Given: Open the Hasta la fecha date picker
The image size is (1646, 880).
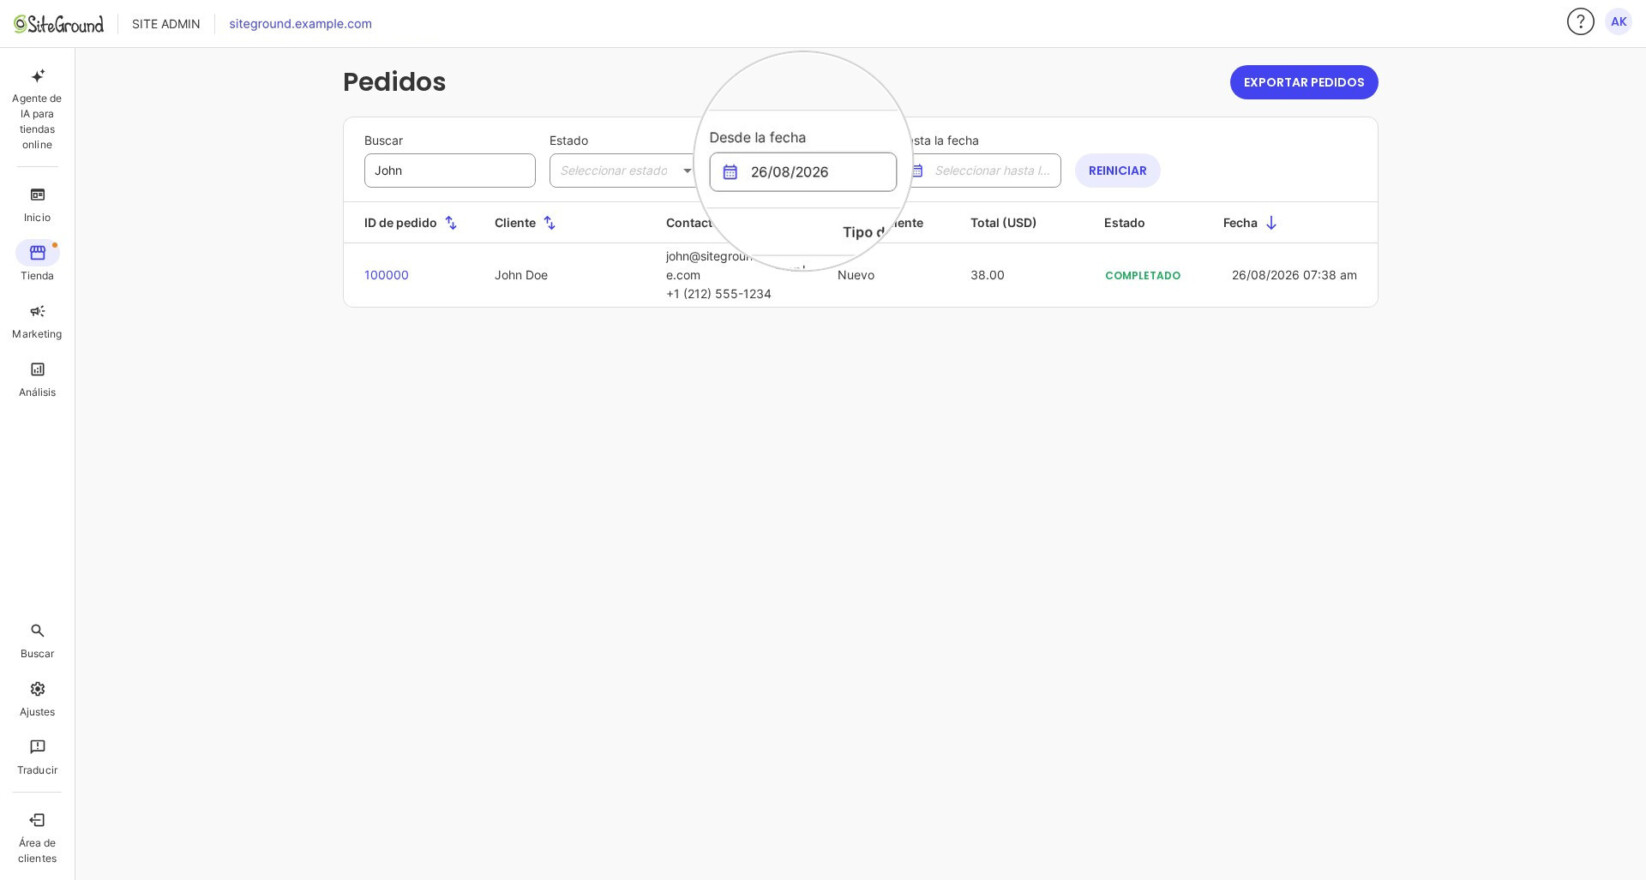Looking at the screenshot, I should point(983,170).
